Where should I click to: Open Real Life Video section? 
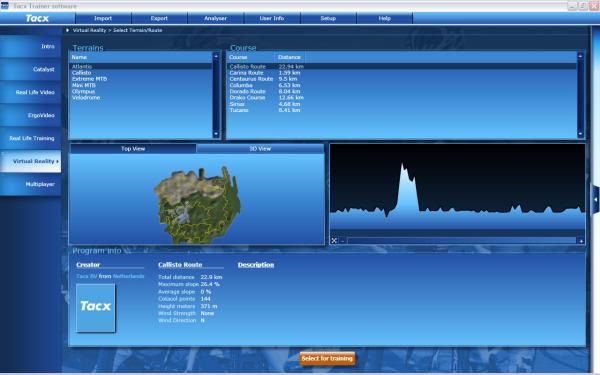30,92
